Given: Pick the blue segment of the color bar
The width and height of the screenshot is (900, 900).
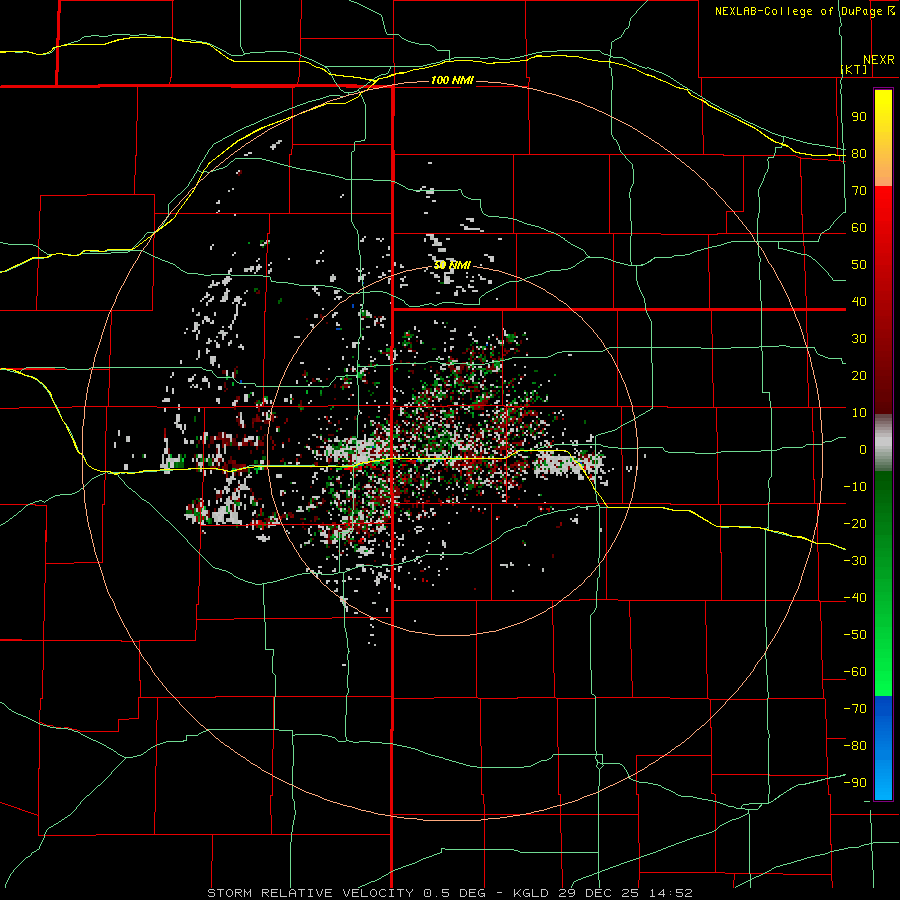Looking at the screenshot, I should point(883,747).
